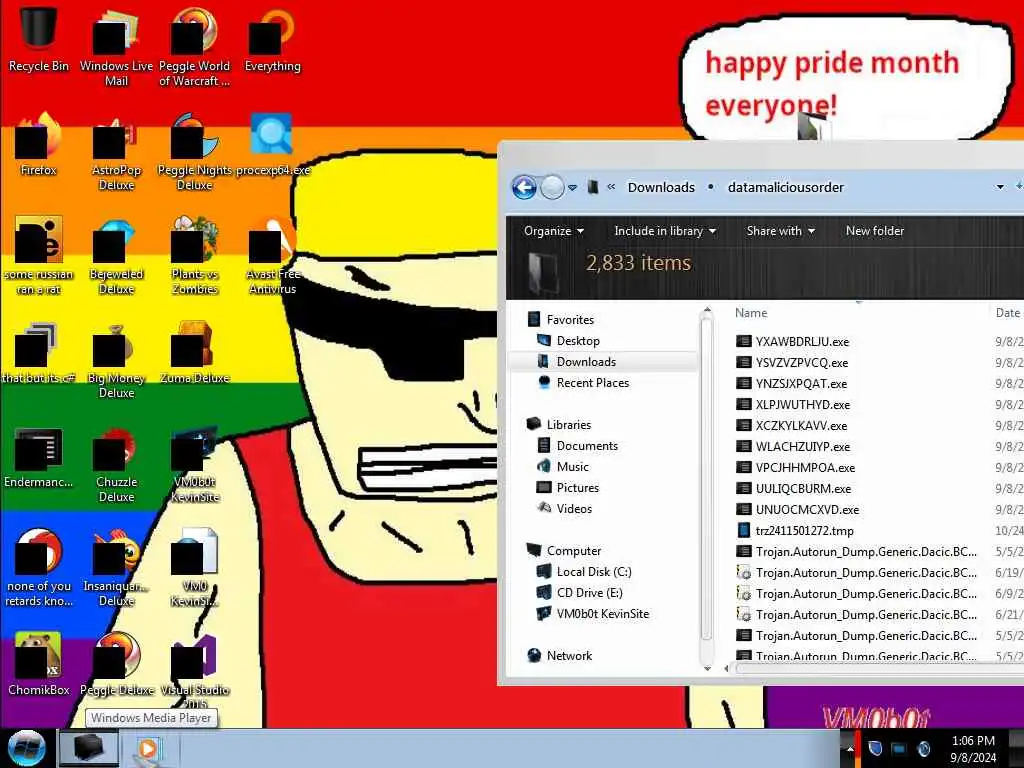Open the Organize dropdown menu
The width and height of the screenshot is (1024, 768).
[554, 231]
